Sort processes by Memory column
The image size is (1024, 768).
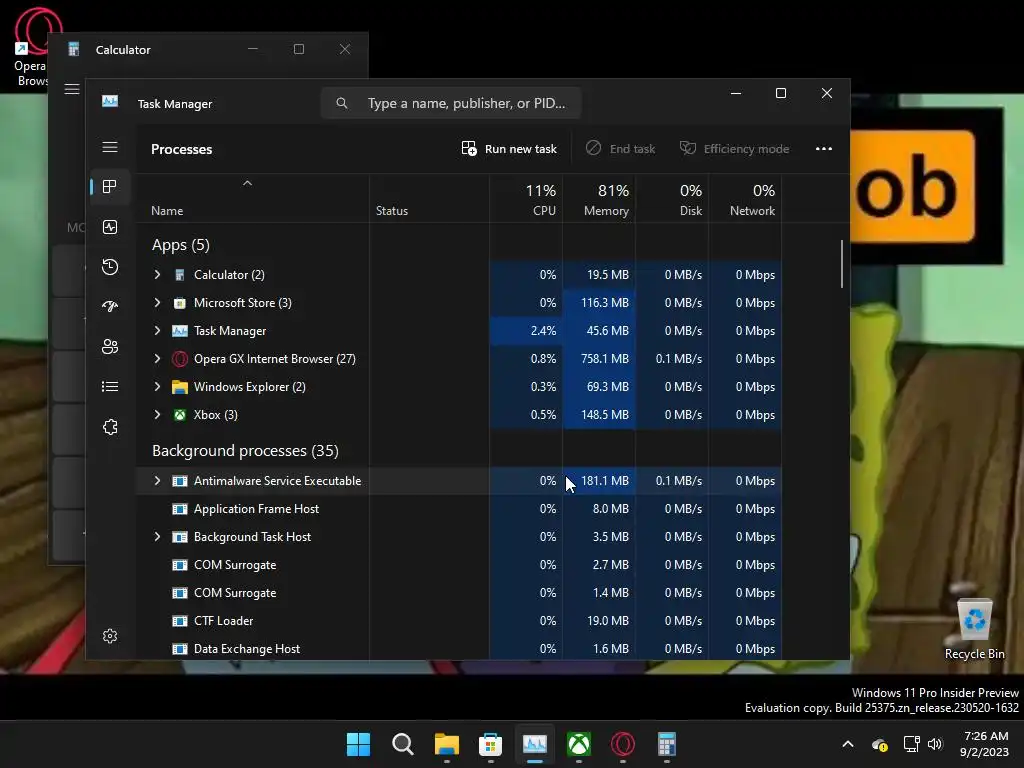tap(599, 199)
